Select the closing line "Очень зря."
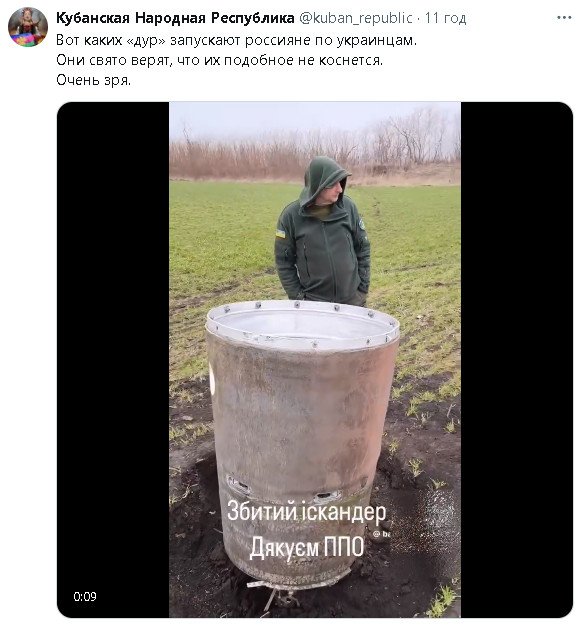Image resolution: width=587 pixels, height=629 pixels. click(93, 80)
